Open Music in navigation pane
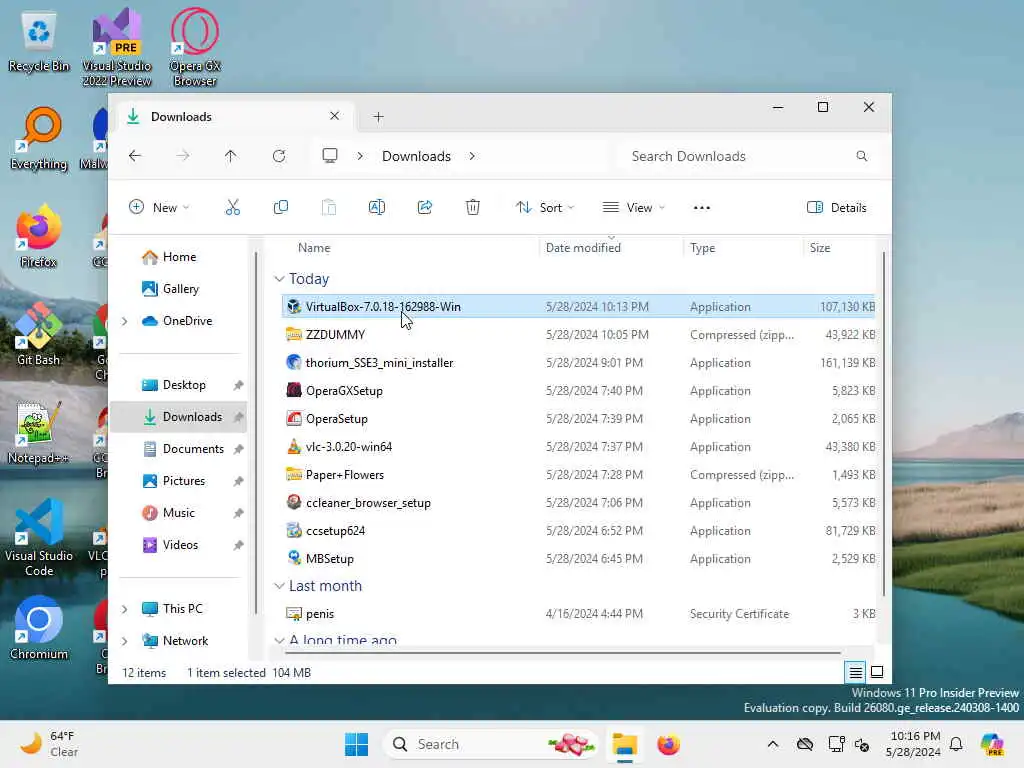The width and height of the screenshot is (1024, 768). 178,513
